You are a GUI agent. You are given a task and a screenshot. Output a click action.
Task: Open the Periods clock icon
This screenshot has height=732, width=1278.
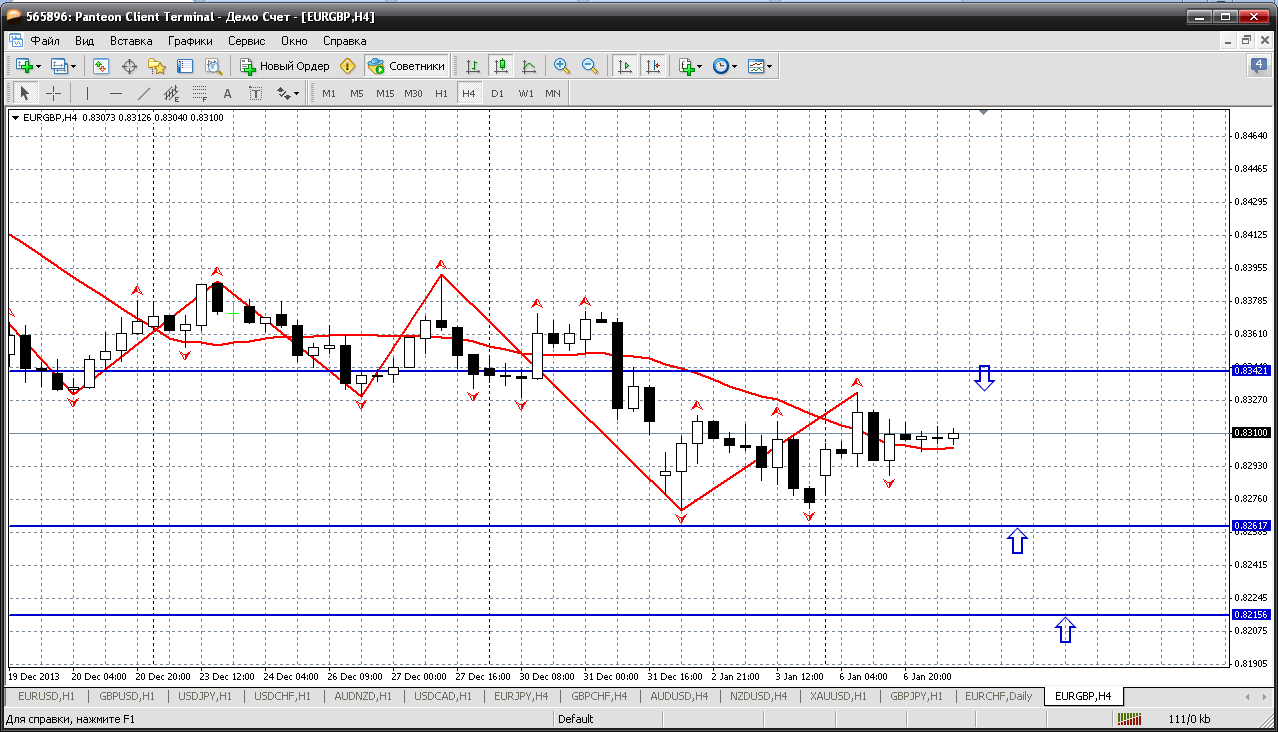coord(721,66)
